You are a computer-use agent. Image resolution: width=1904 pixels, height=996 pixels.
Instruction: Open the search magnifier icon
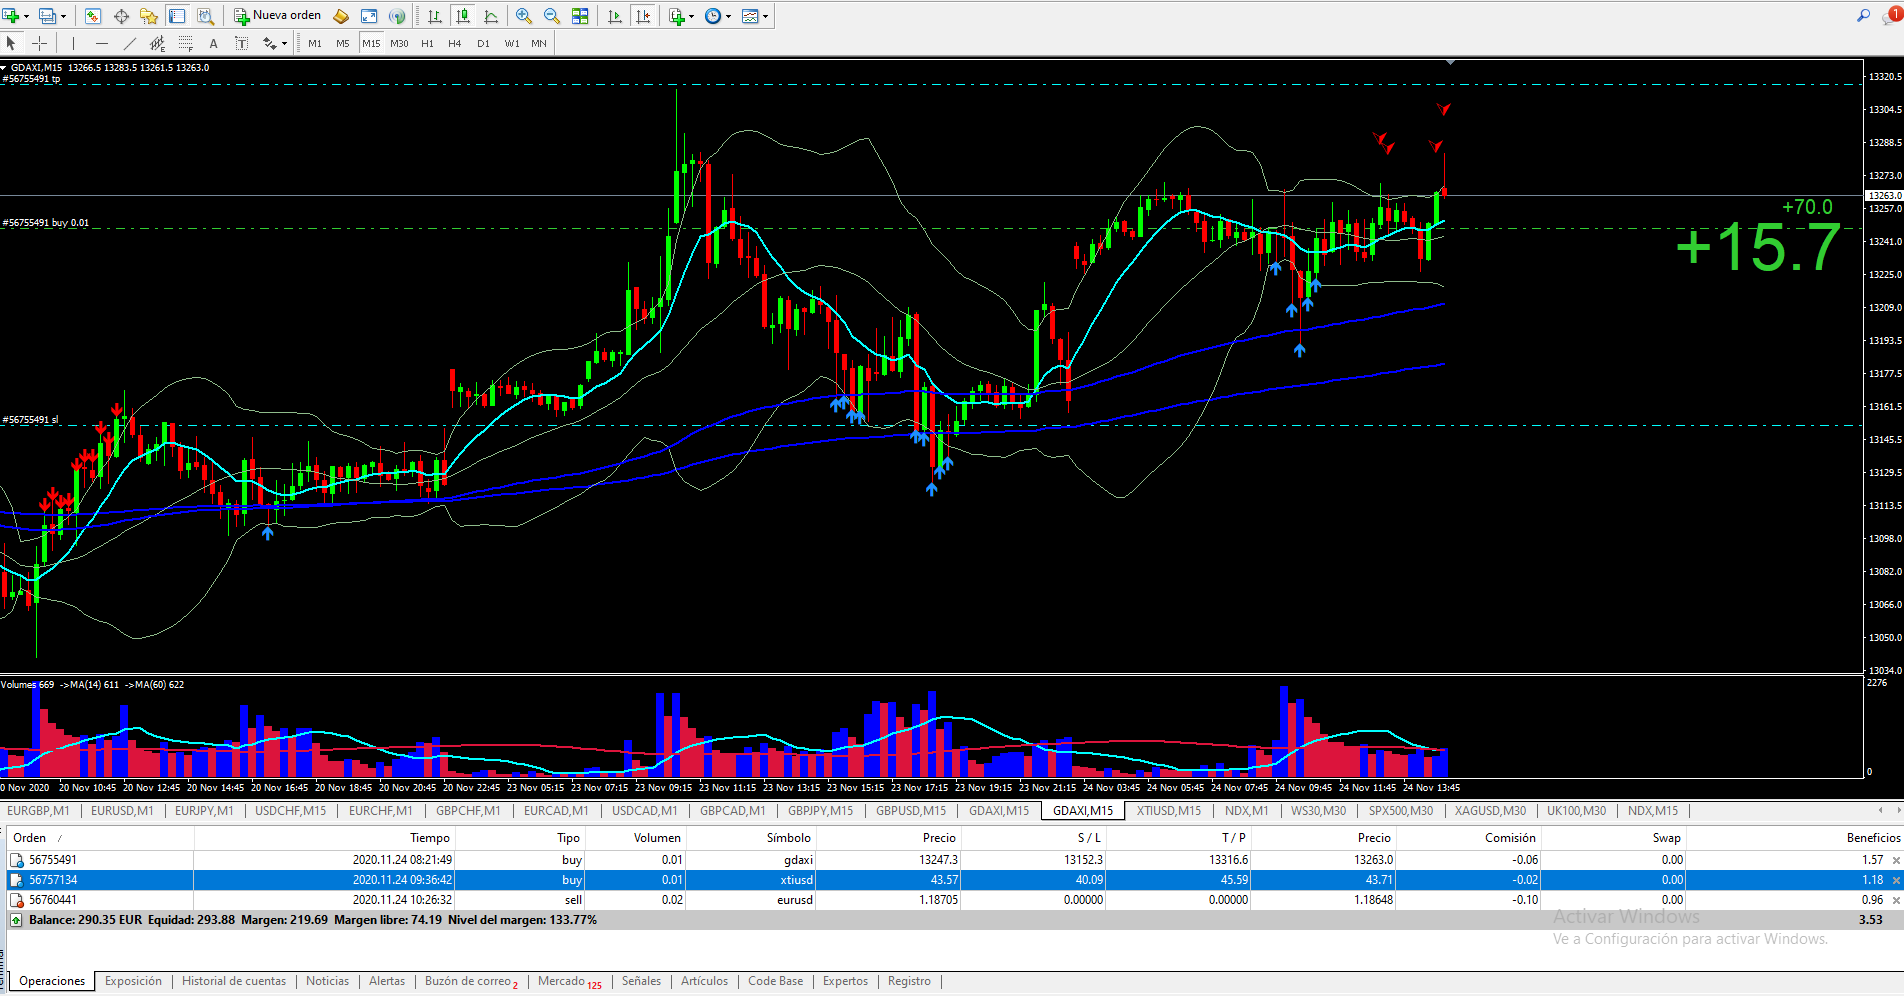1863,15
